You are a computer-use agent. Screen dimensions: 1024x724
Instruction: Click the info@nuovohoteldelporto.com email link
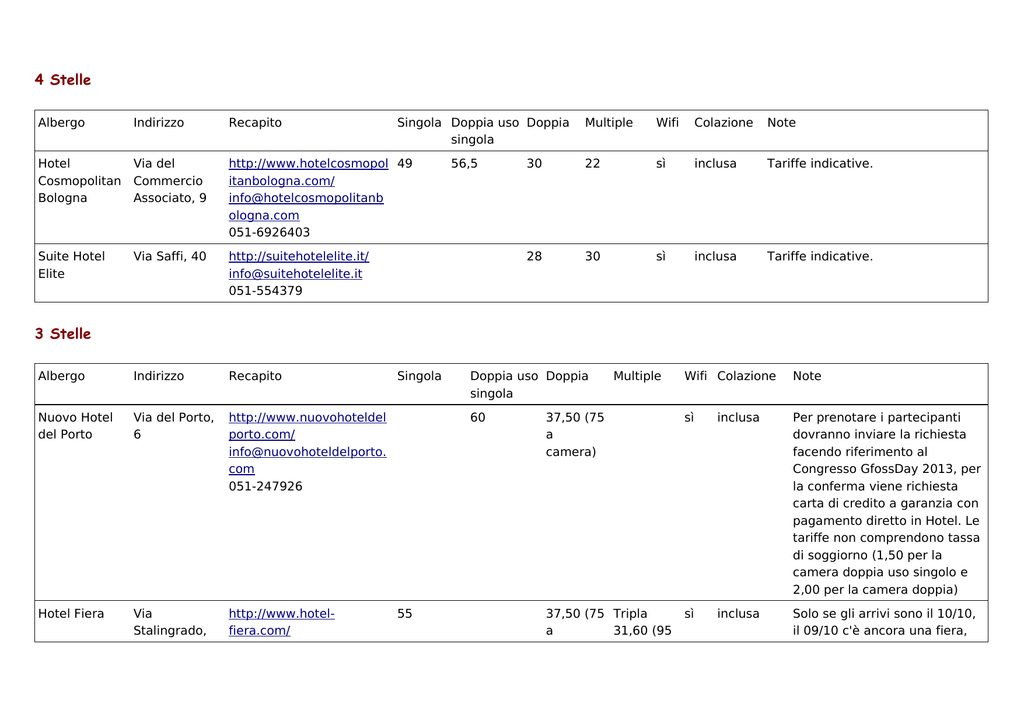click(x=307, y=460)
